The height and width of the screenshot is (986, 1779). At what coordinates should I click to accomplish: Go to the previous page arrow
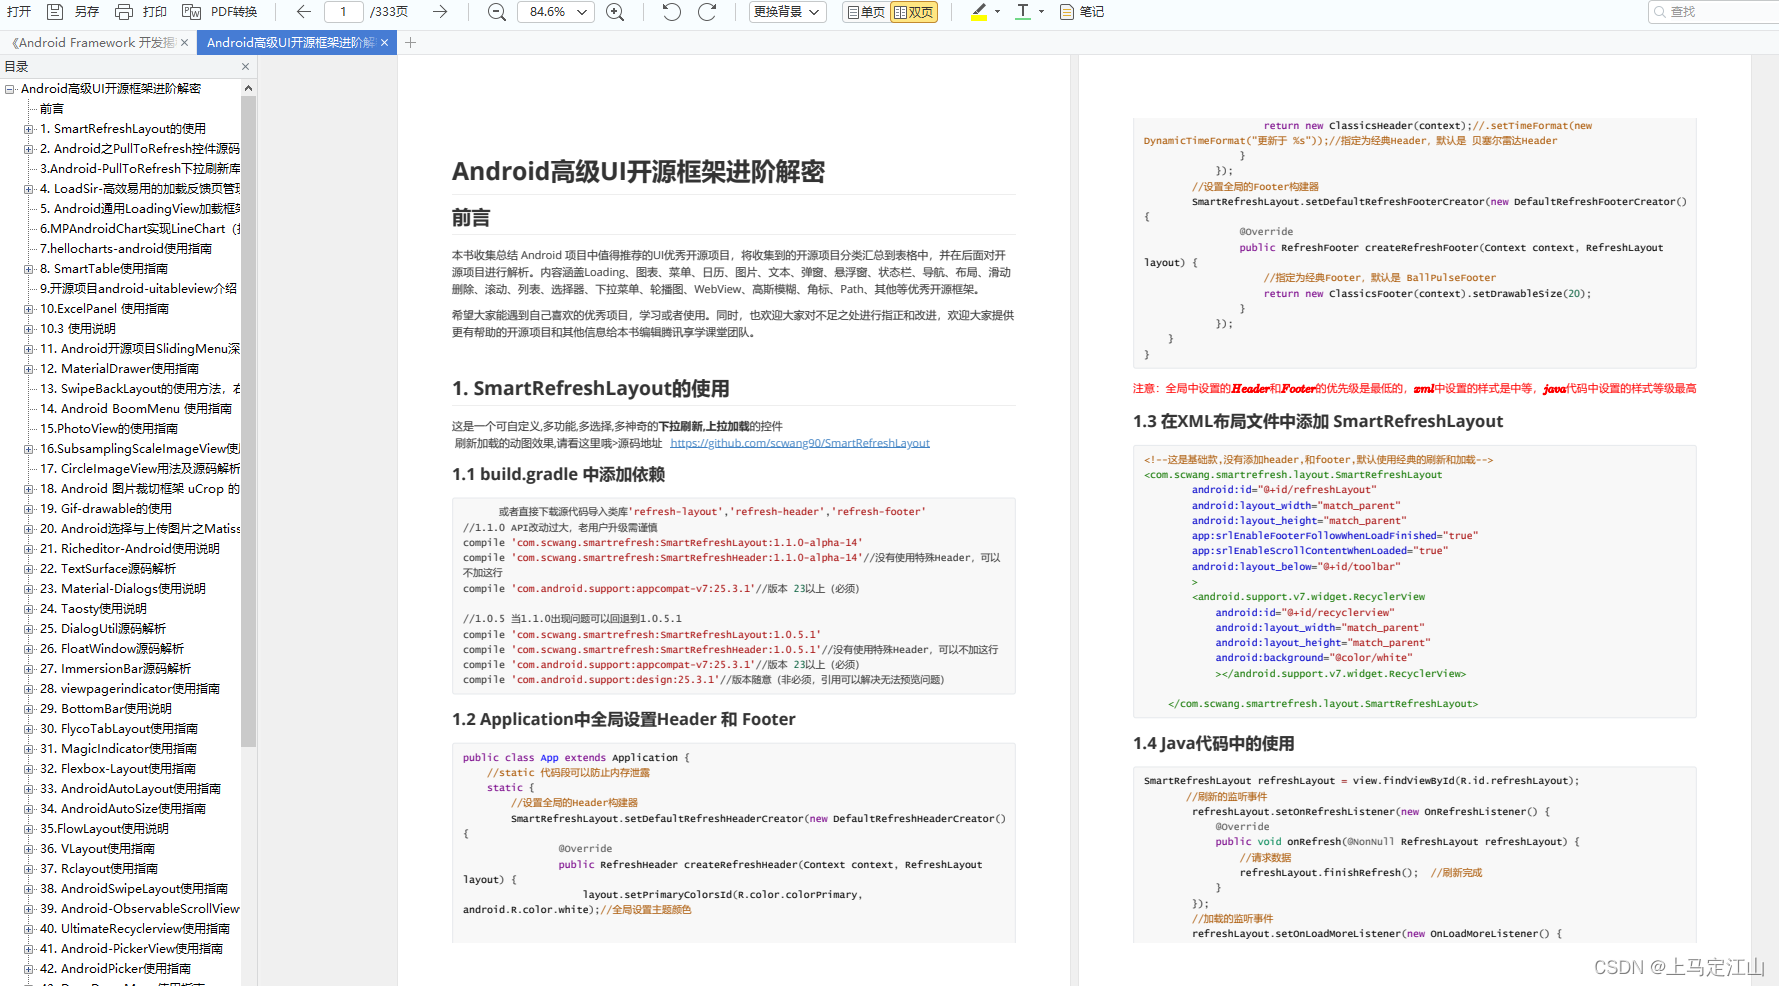point(304,12)
